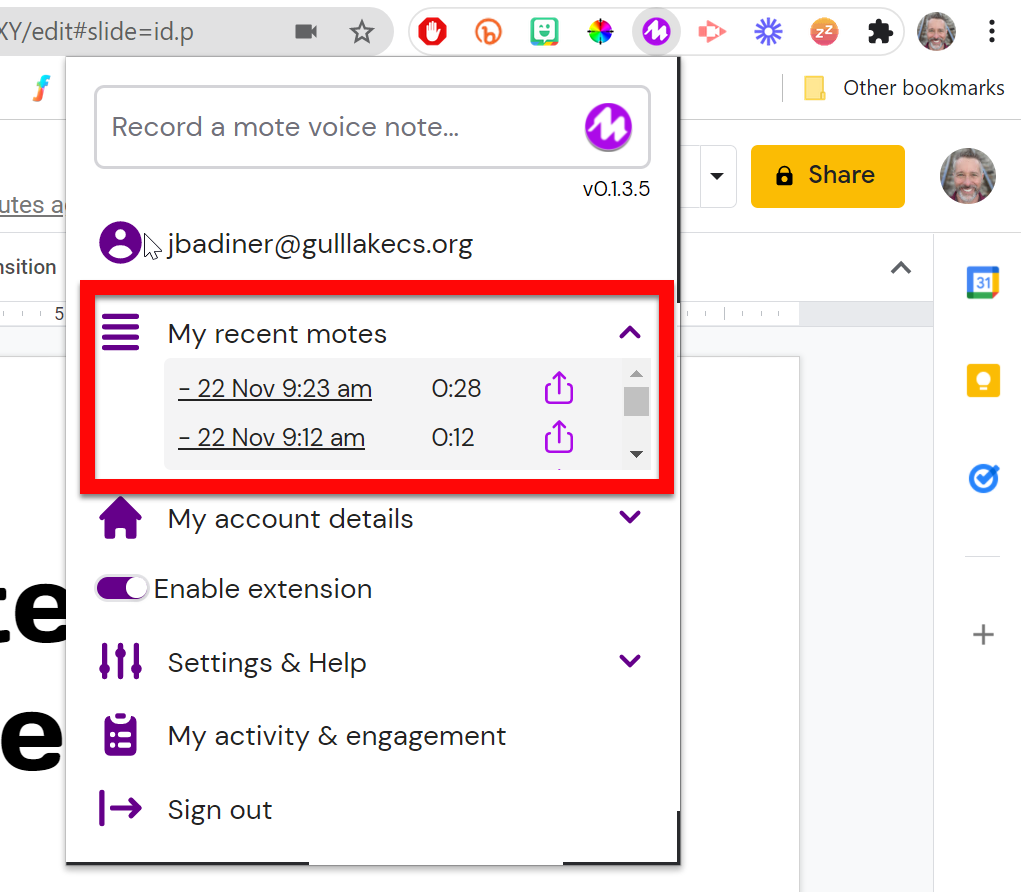Image resolution: width=1021 pixels, height=892 pixels.
Task: Click the My recent motes list icon
Action: [120, 332]
